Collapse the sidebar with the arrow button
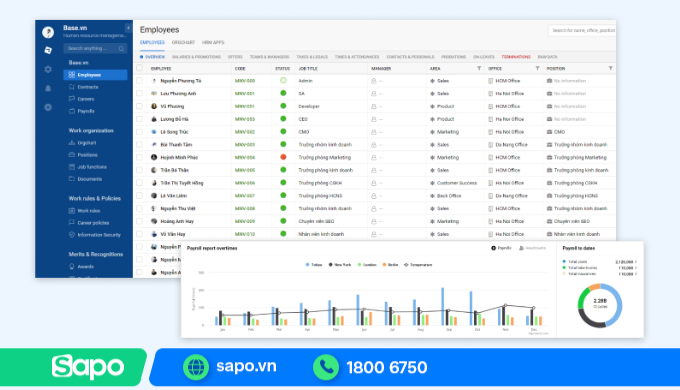This screenshot has width=680, height=390. 128,28
